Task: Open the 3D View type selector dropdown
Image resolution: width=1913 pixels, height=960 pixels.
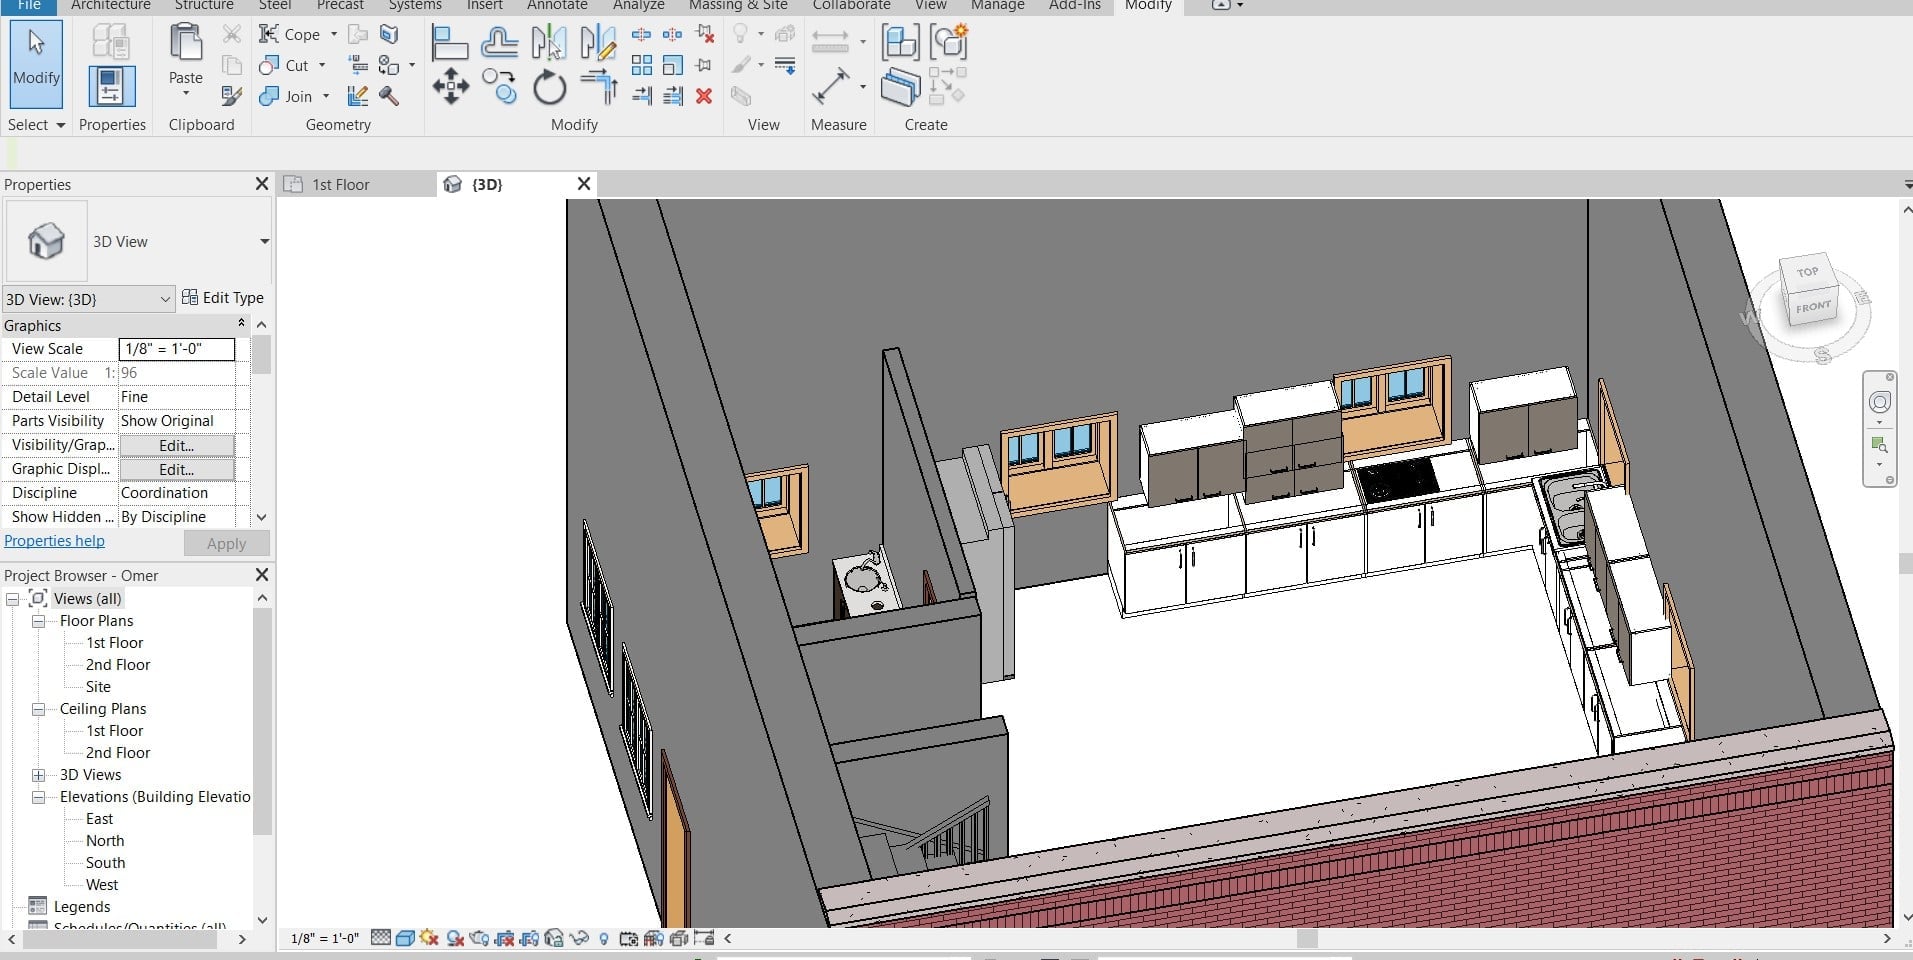Action: [x=264, y=241]
